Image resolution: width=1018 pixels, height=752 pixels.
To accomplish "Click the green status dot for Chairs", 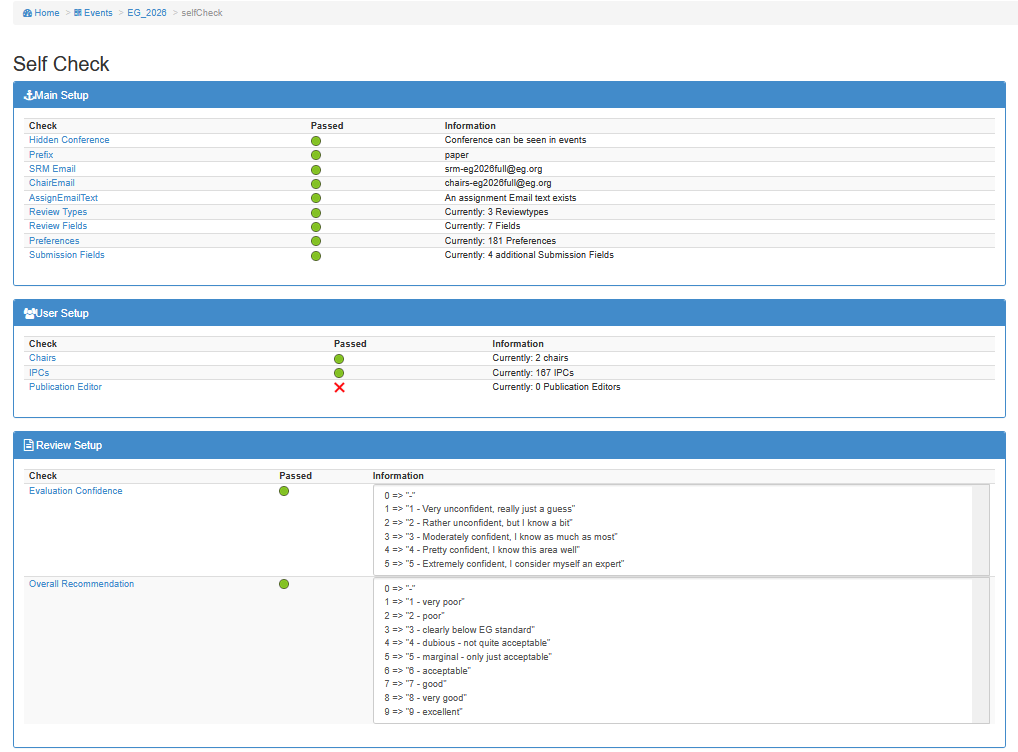I will point(339,359).
